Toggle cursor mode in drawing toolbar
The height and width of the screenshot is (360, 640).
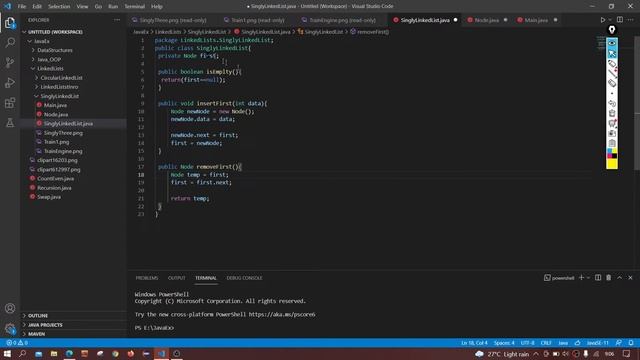[612, 53]
